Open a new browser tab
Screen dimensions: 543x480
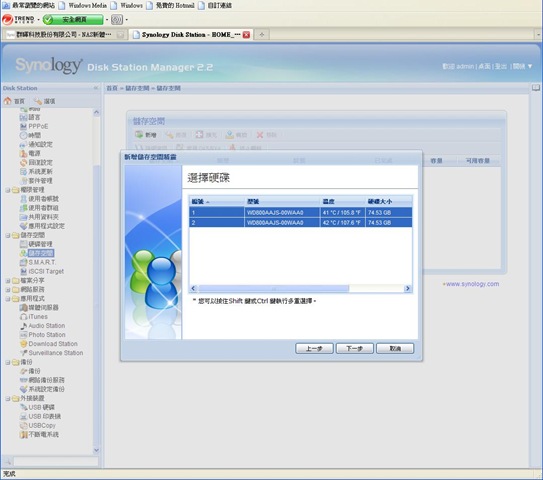(x=262, y=34)
